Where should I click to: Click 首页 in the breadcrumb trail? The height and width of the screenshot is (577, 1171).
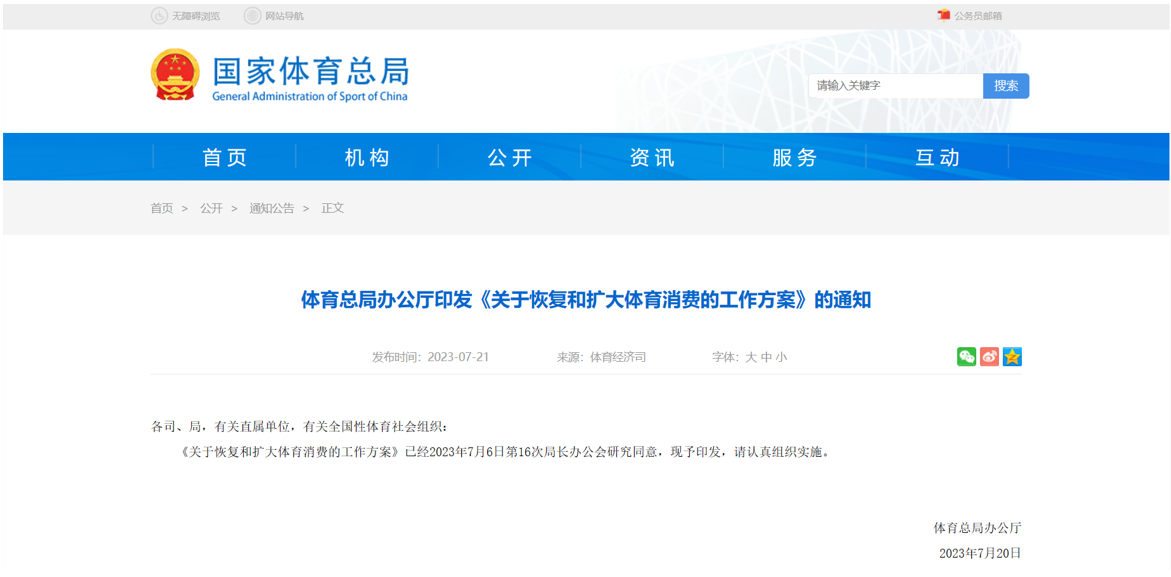pos(162,208)
